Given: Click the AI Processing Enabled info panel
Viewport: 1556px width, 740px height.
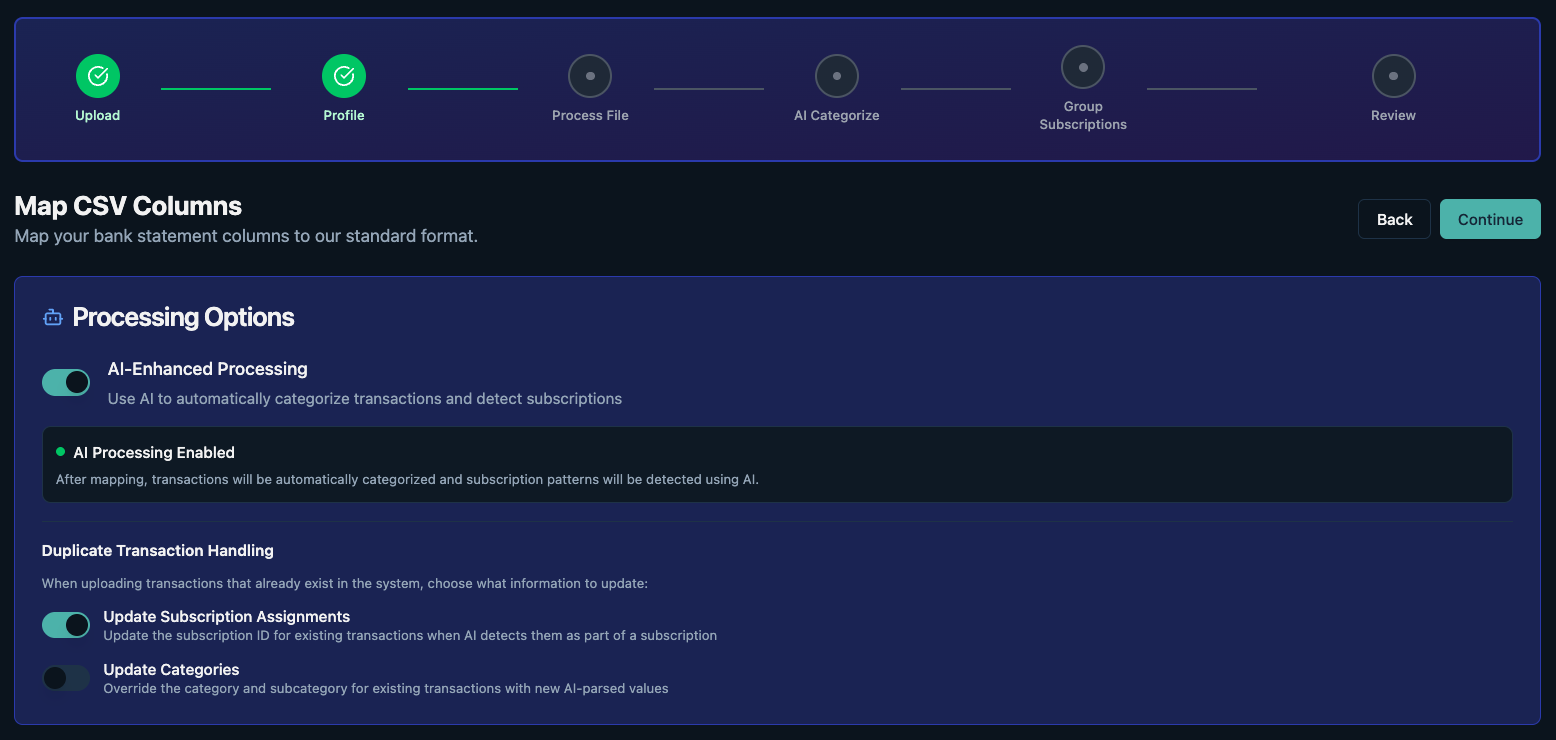Looking at the screenshot, I should click(778, 464).
